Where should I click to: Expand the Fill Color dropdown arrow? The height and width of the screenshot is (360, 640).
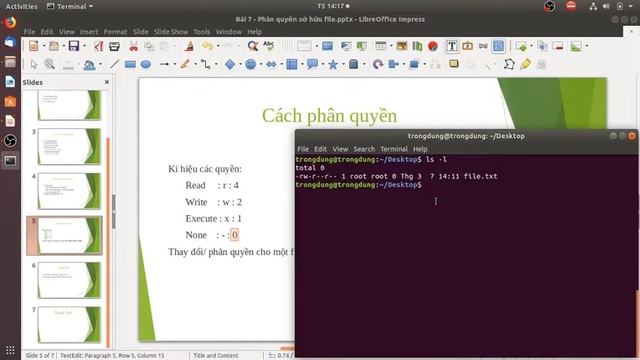100,64
